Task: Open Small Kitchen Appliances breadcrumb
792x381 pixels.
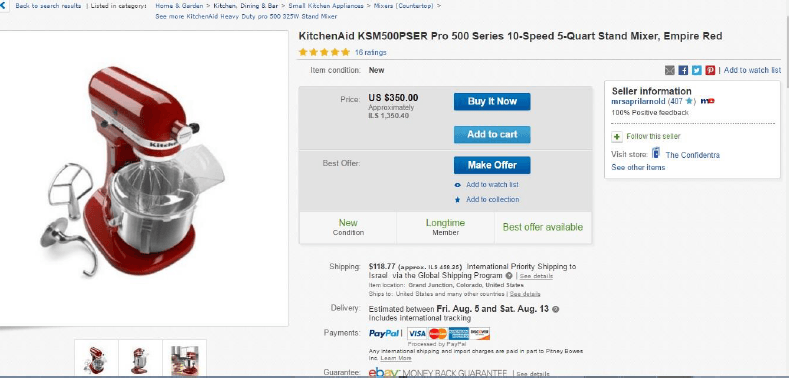Action: click(x=326, y=6)
